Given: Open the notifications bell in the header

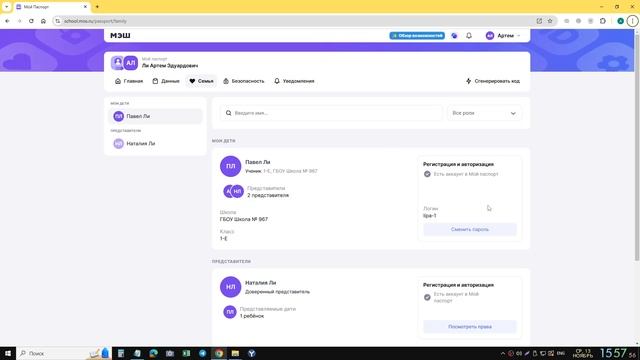Looking at the screenshot, I should pyautogui.click(x=469, y=36).
